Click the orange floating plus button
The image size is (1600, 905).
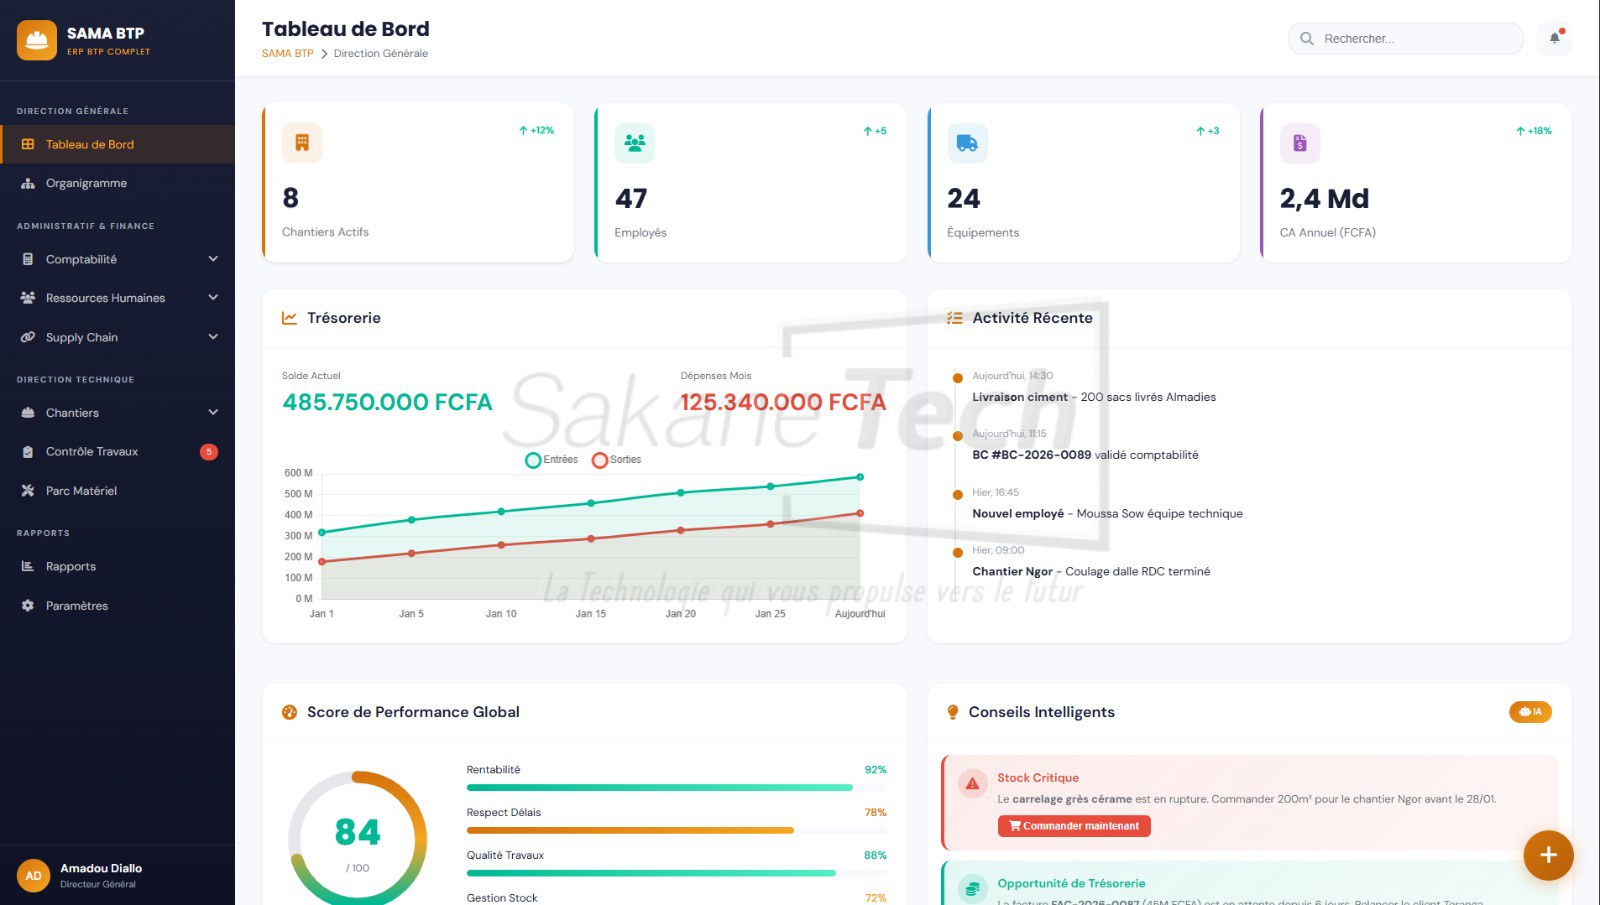click(1548, 855)
